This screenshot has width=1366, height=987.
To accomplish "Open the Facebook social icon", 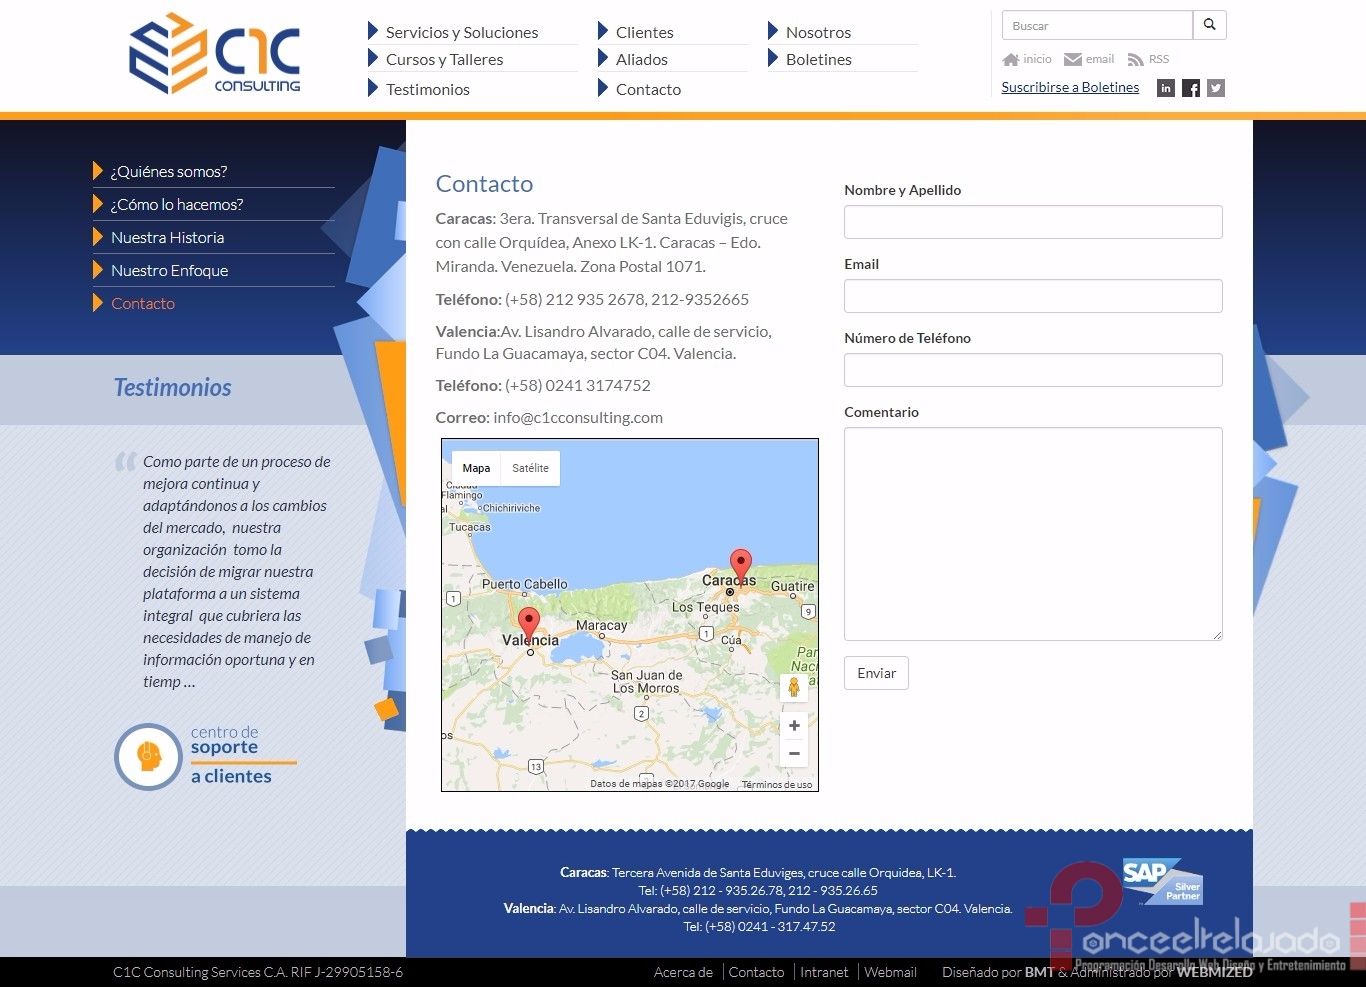I will point(1191,88).
